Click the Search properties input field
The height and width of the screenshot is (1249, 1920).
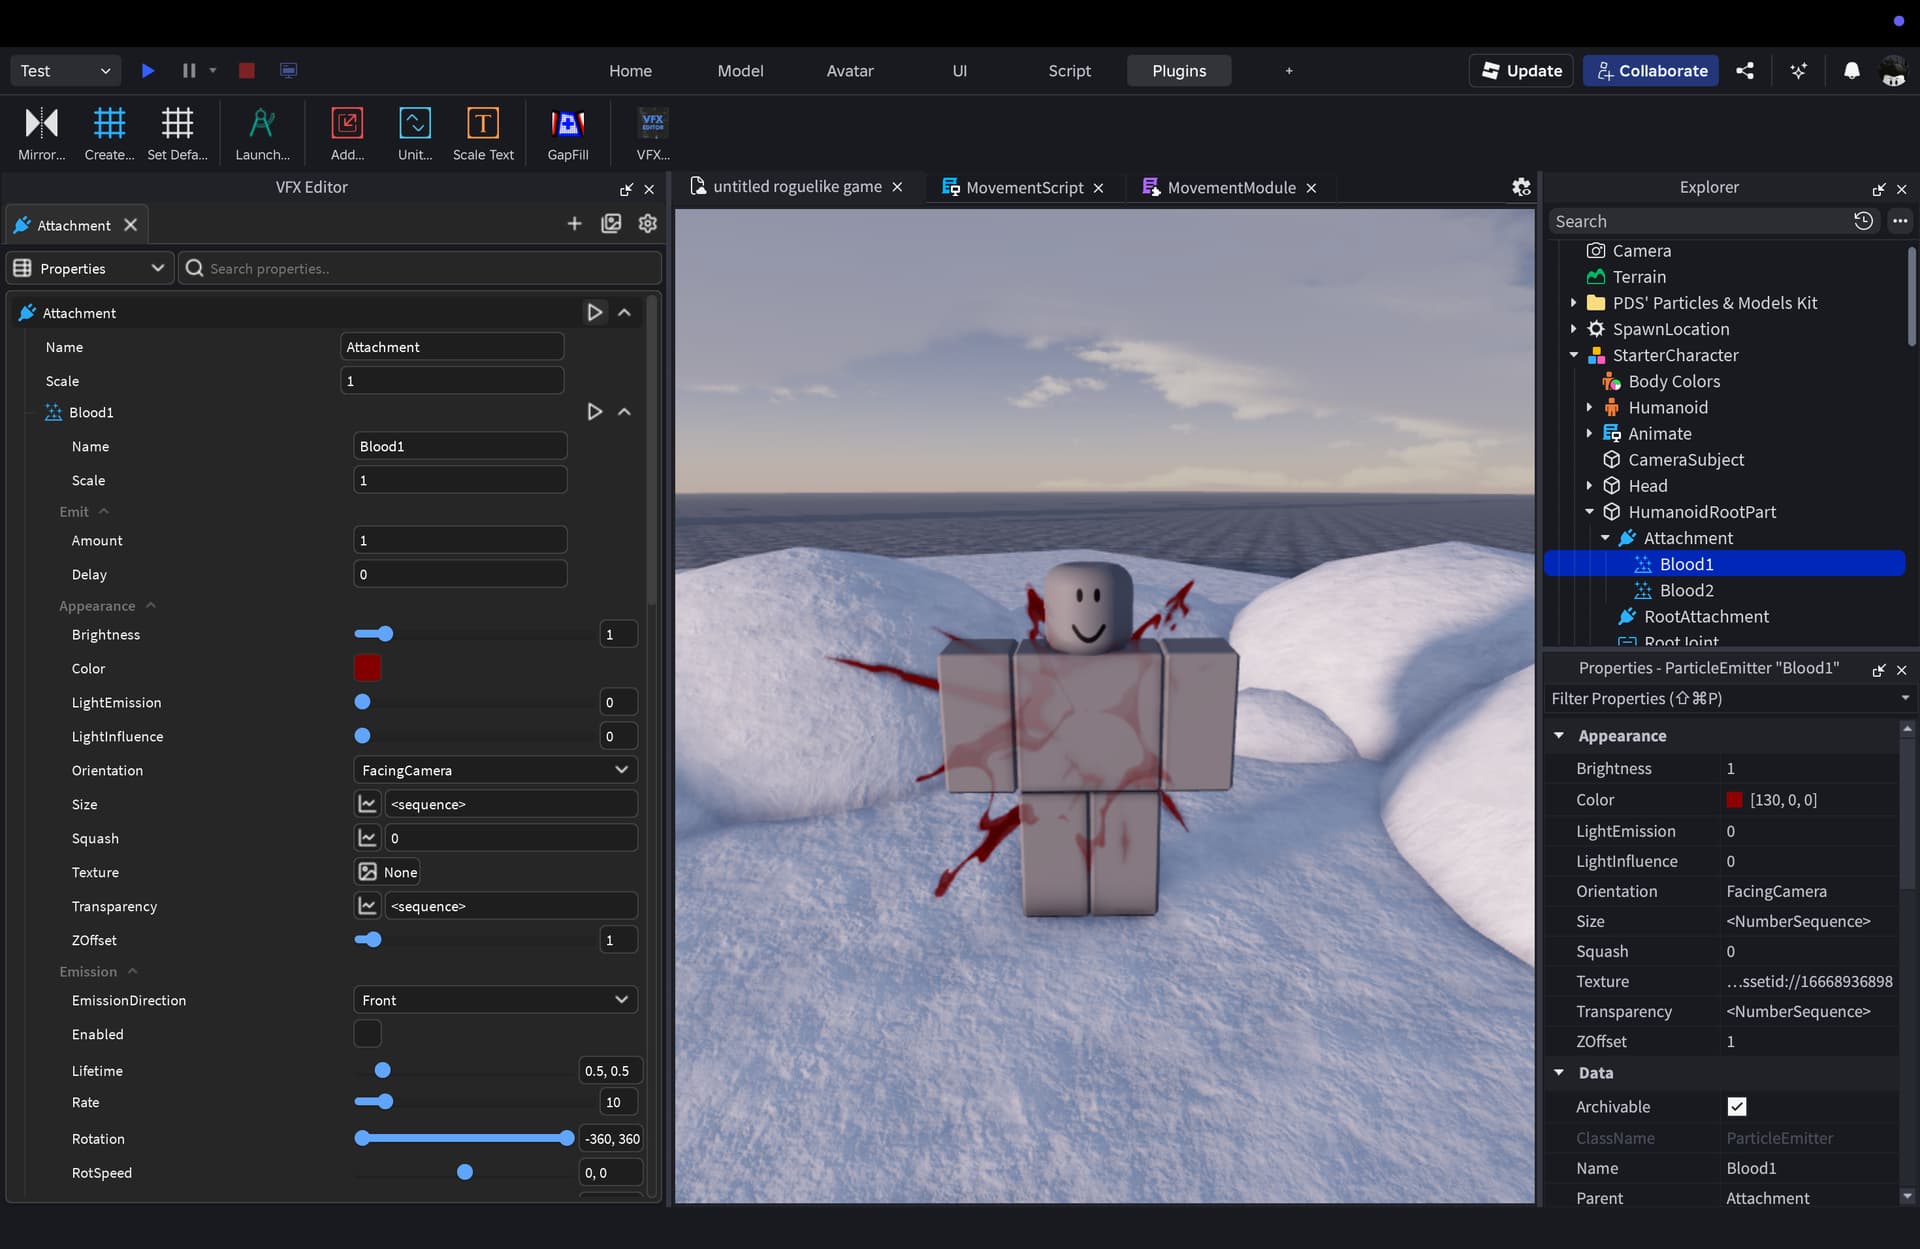coord(420,268)
